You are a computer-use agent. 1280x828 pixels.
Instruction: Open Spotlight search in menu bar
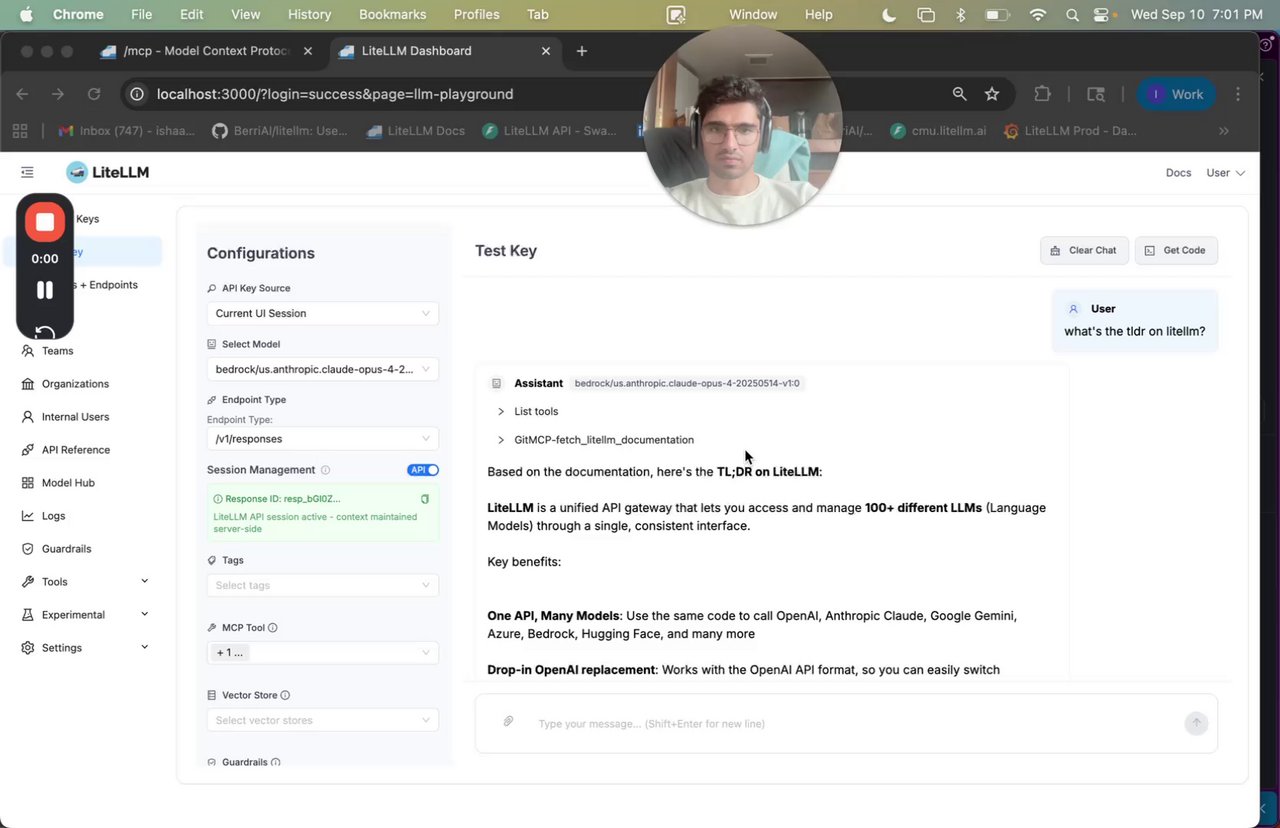click(x=1072, y=14)
